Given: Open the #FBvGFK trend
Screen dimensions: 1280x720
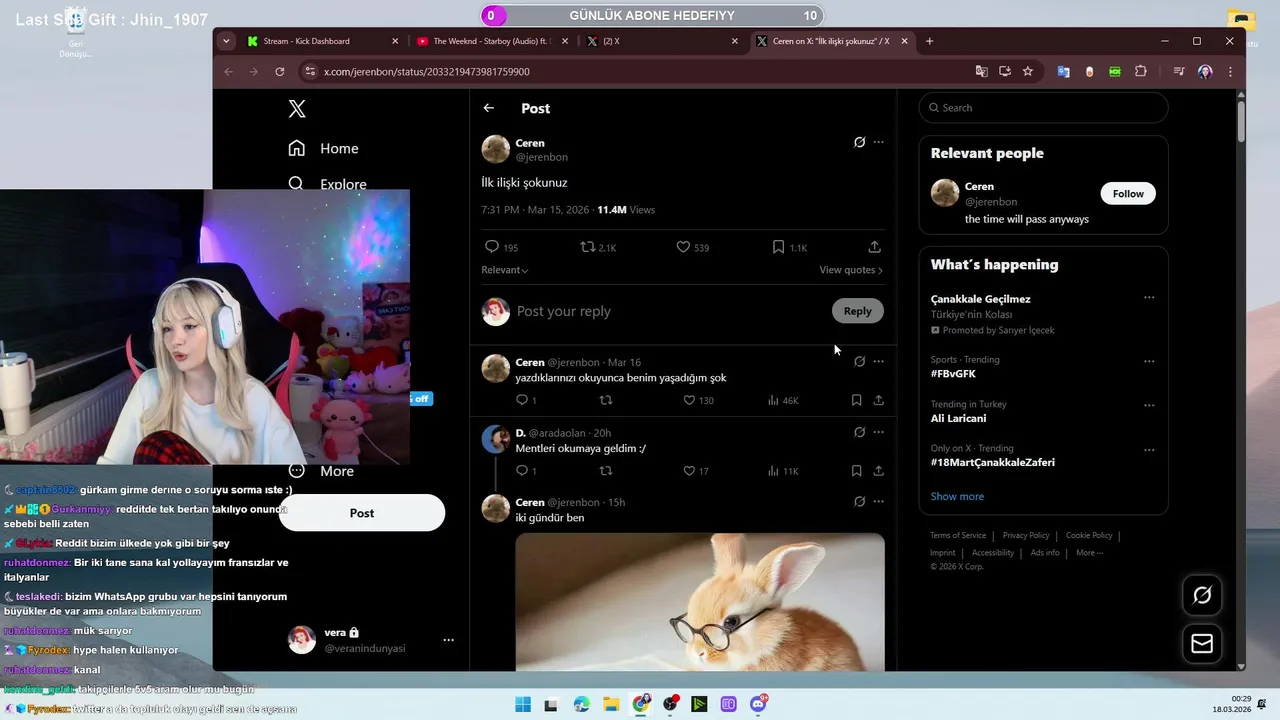Looking at the screenshot, I should point(953,374).
